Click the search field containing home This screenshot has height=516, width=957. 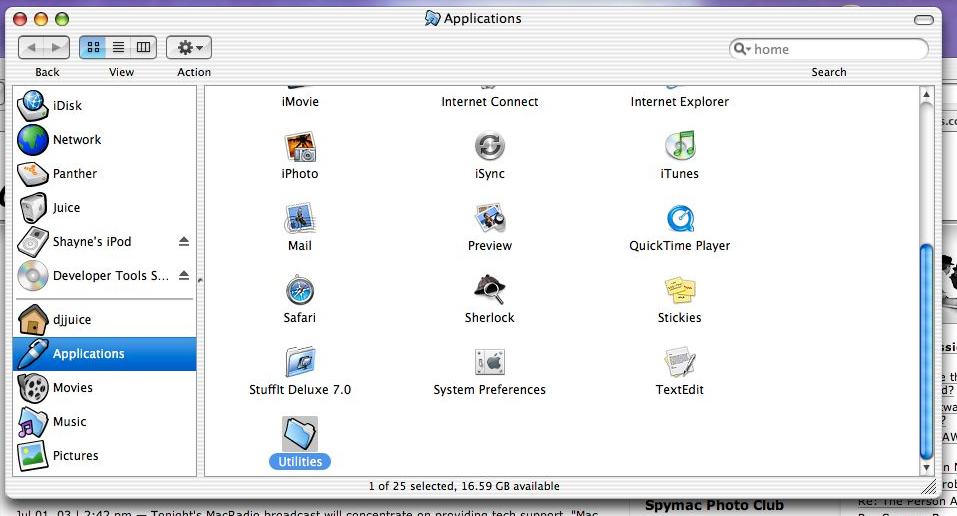[x=829, y=49]
